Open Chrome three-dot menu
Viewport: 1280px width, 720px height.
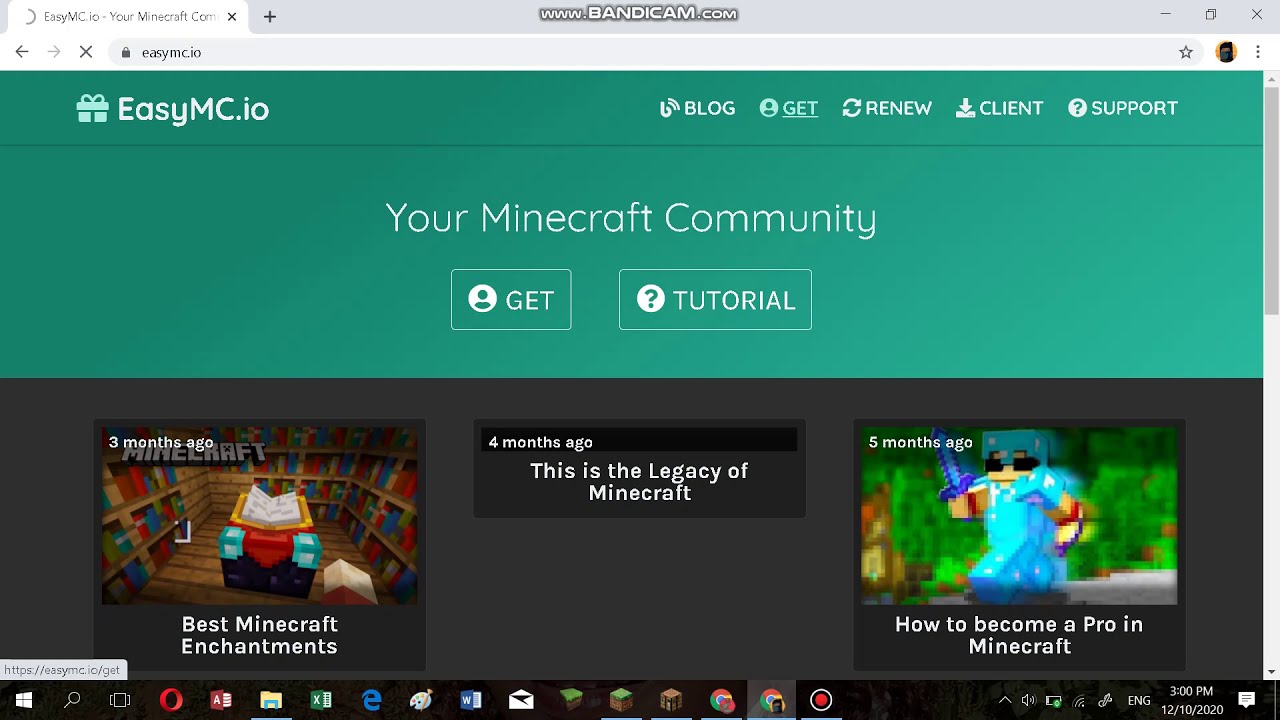pyautogui.click(x=1258, y=52)
